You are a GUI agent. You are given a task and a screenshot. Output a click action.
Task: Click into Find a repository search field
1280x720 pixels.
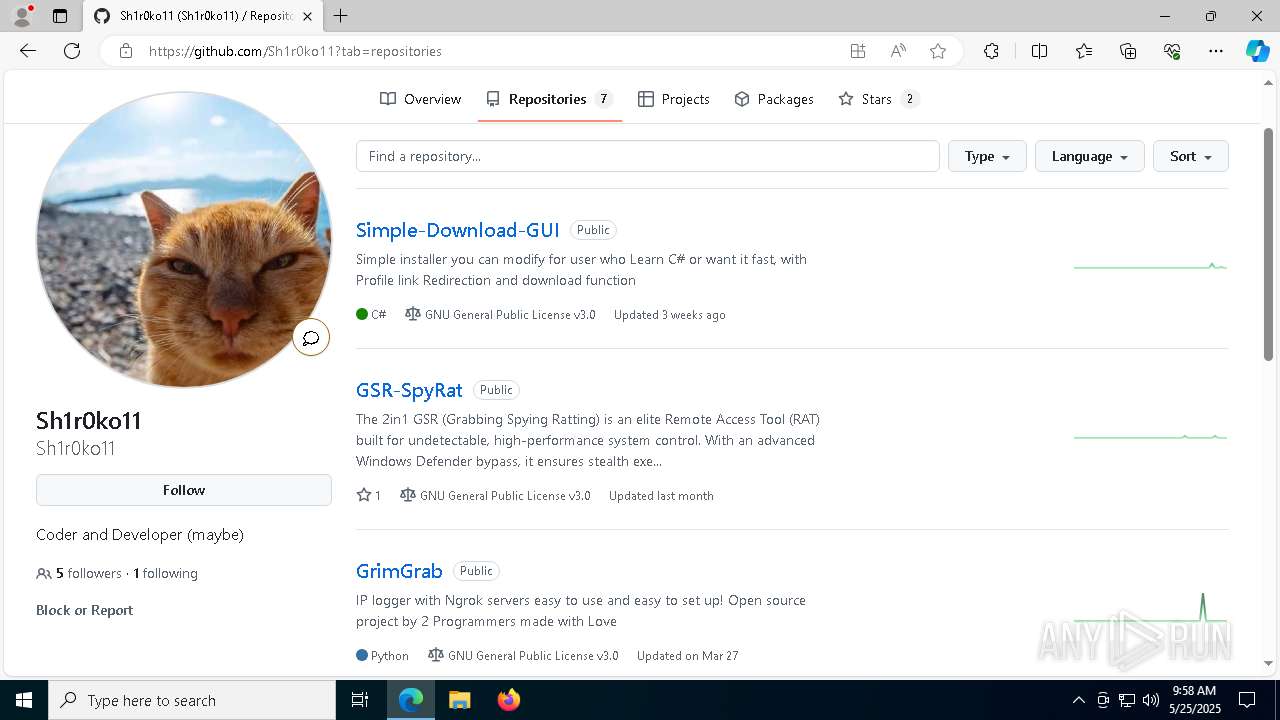(648, 156)
